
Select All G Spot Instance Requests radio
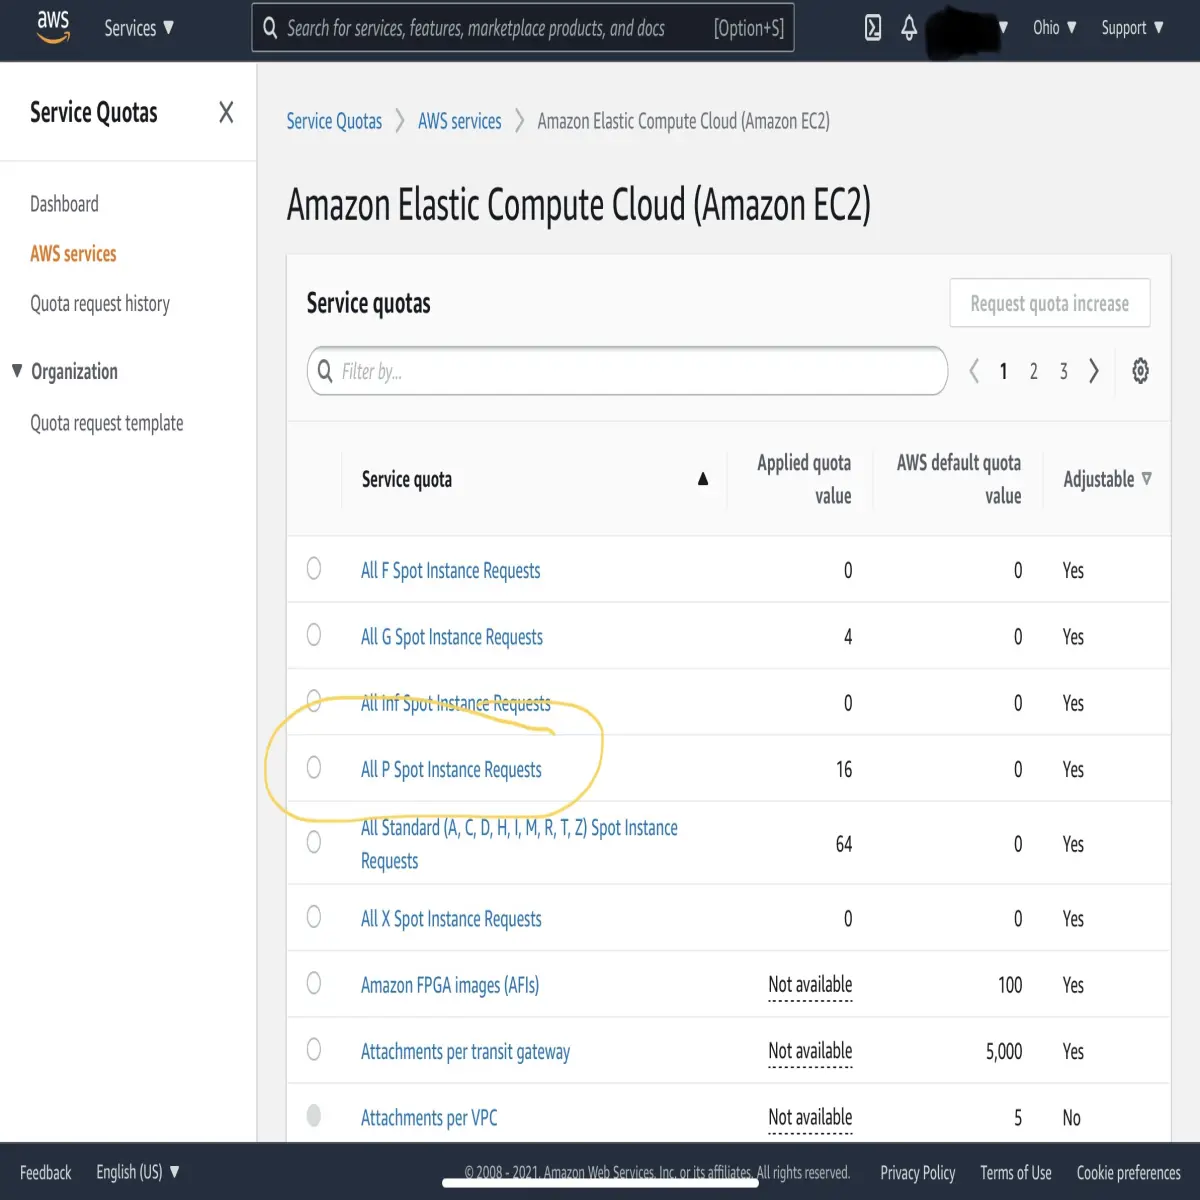pyautogui.click(x=314, y=635)
